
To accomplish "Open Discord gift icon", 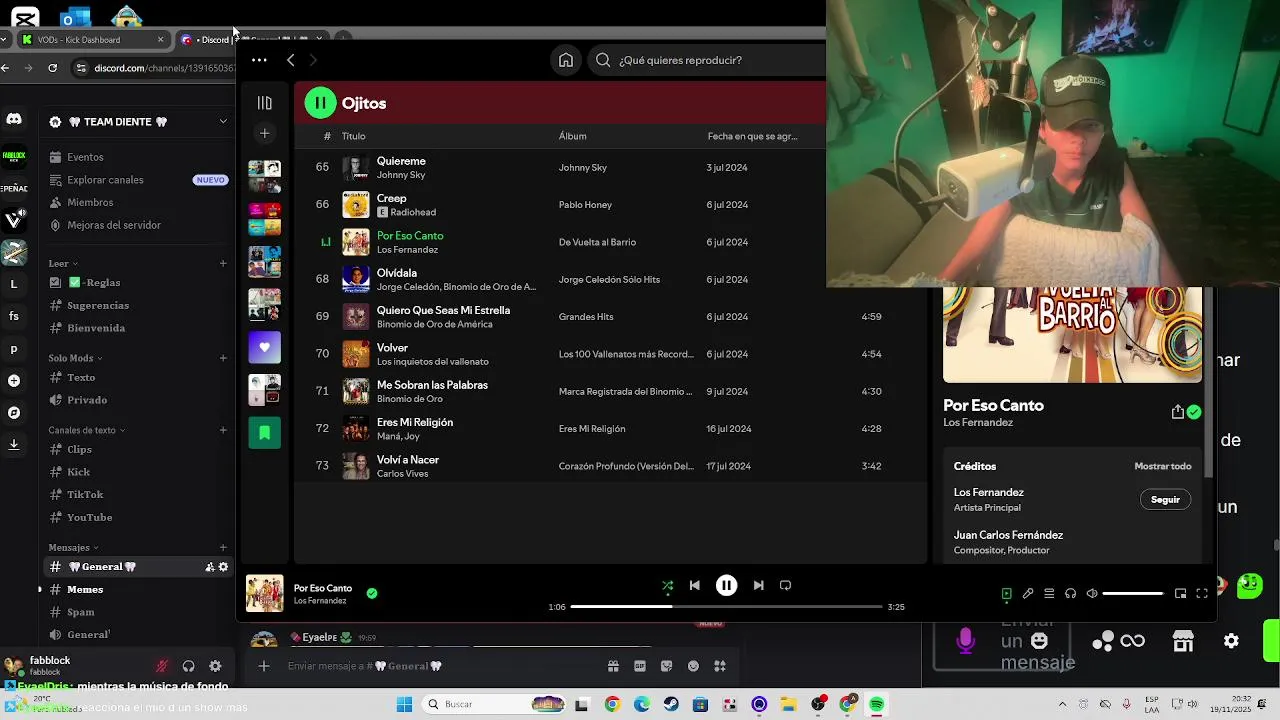I will (613, 666).
